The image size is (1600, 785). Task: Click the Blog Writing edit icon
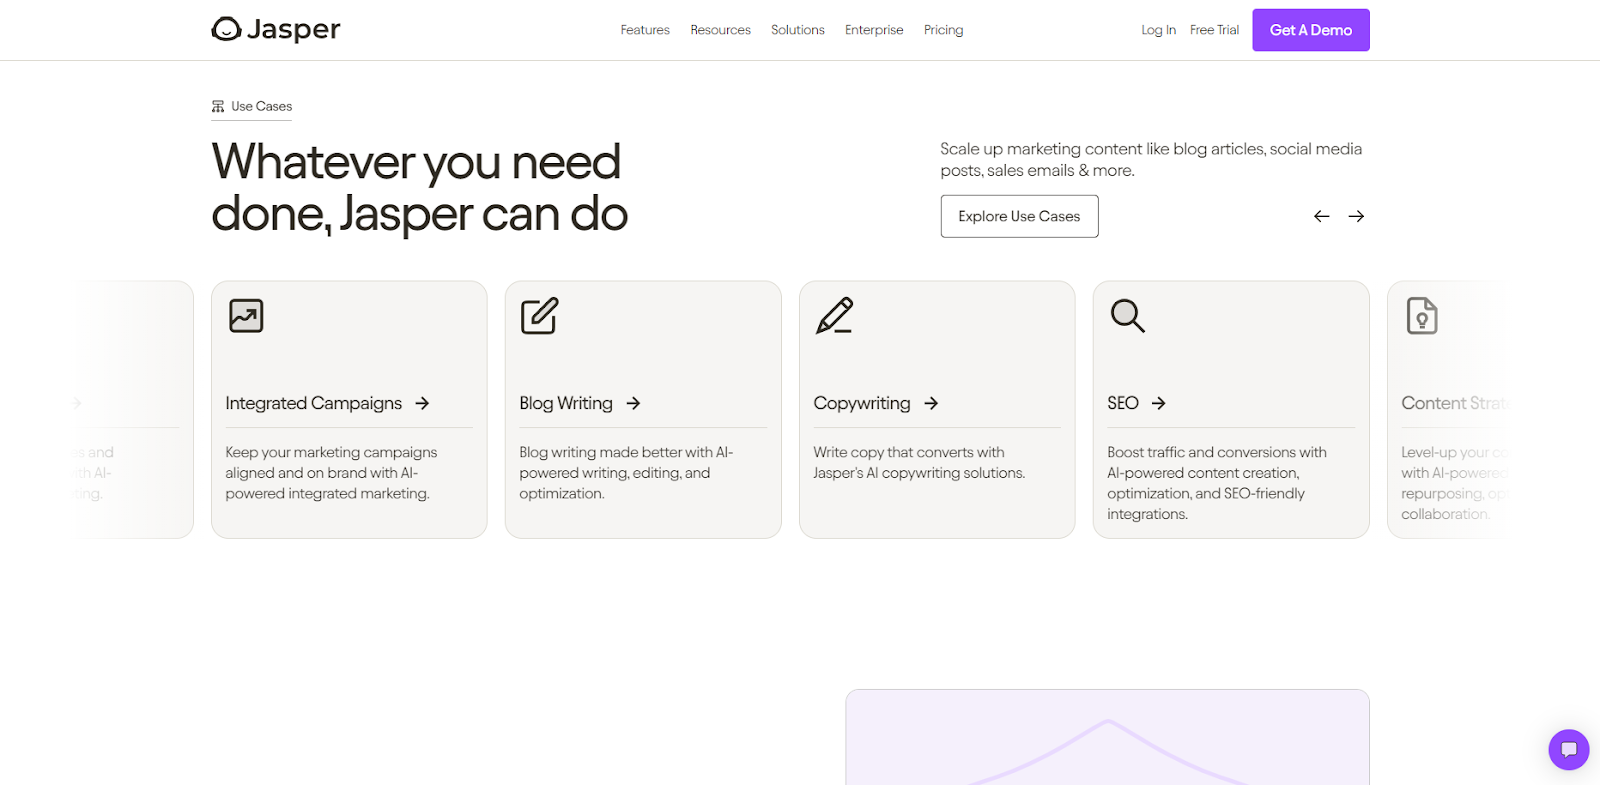(539, 316)
